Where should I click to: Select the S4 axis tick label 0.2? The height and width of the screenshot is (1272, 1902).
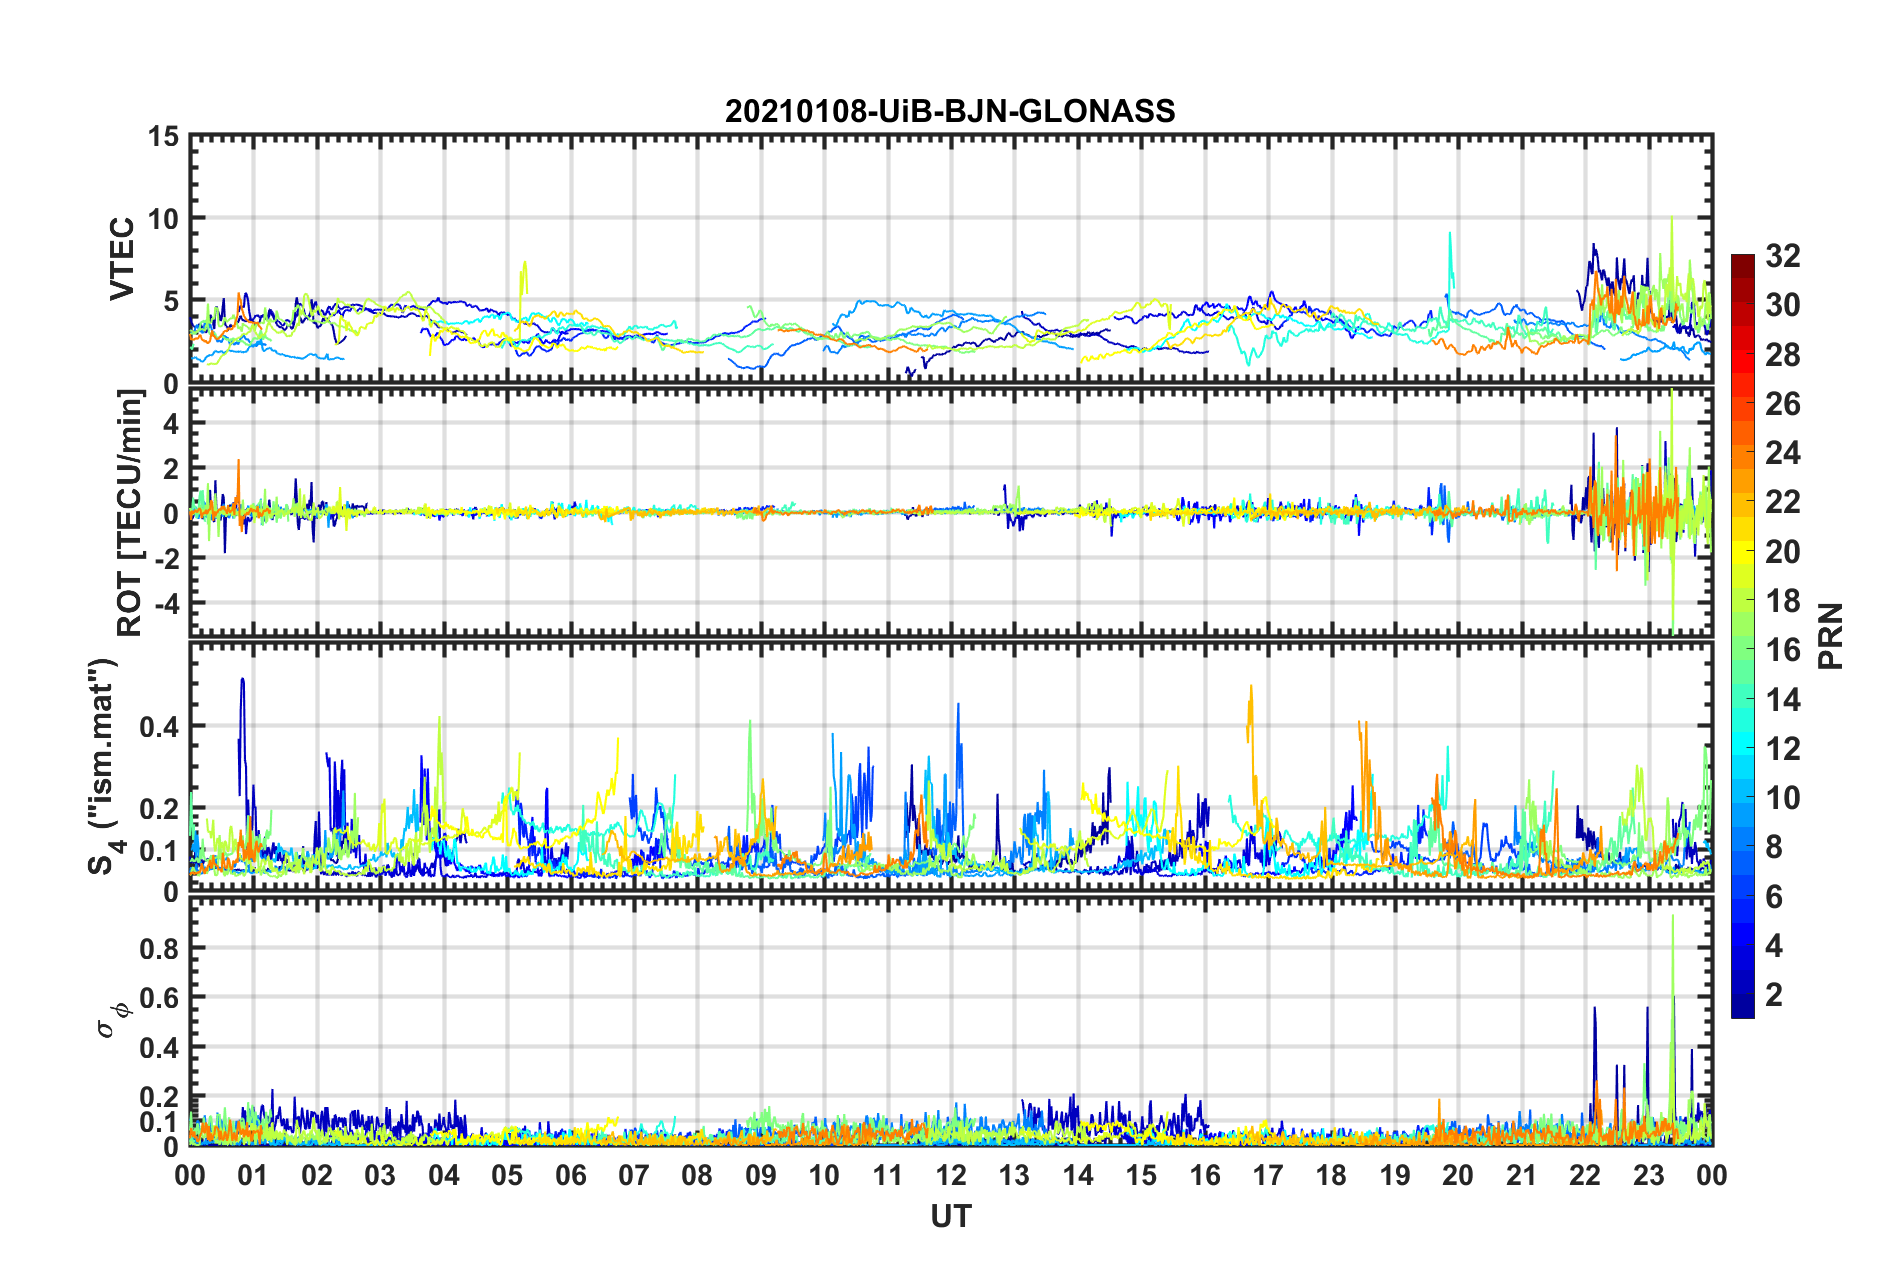coord(160,808)
